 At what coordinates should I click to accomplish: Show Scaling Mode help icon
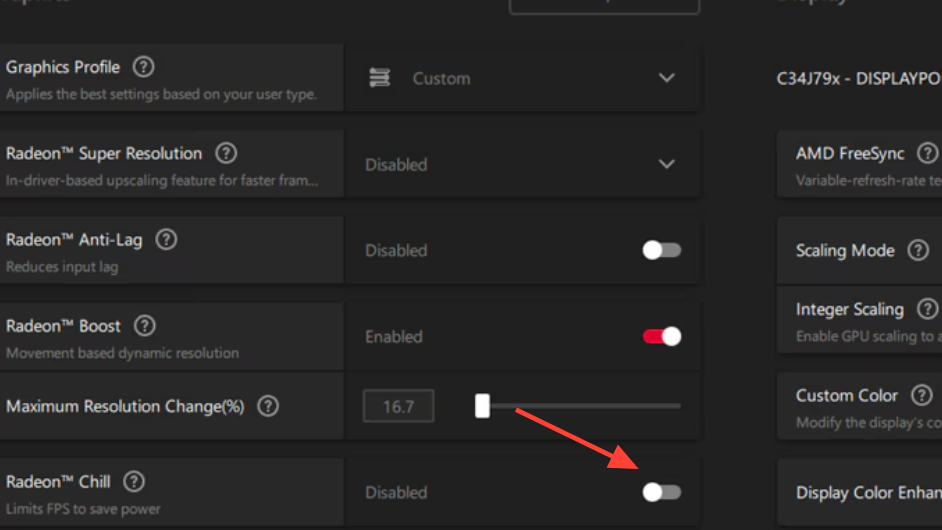pyautogui.click(x=918, y=250)
